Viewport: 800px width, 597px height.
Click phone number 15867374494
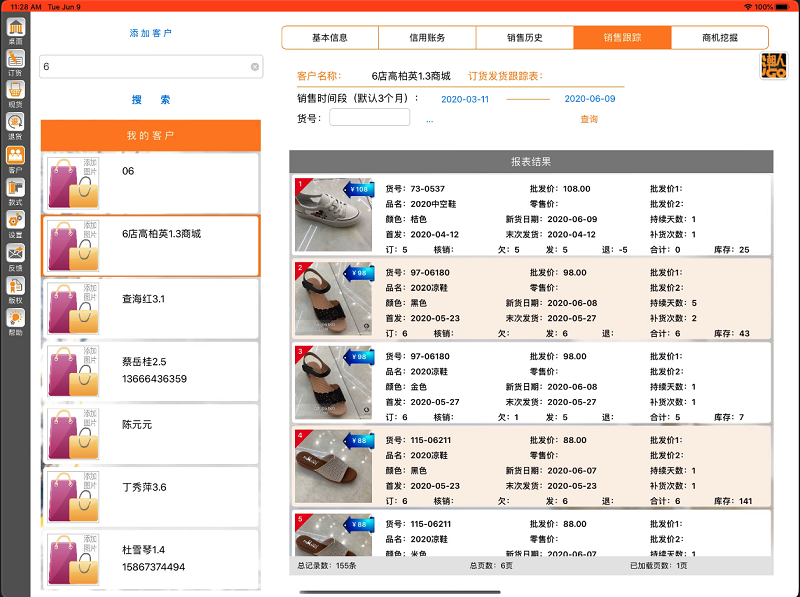point(154,567)
